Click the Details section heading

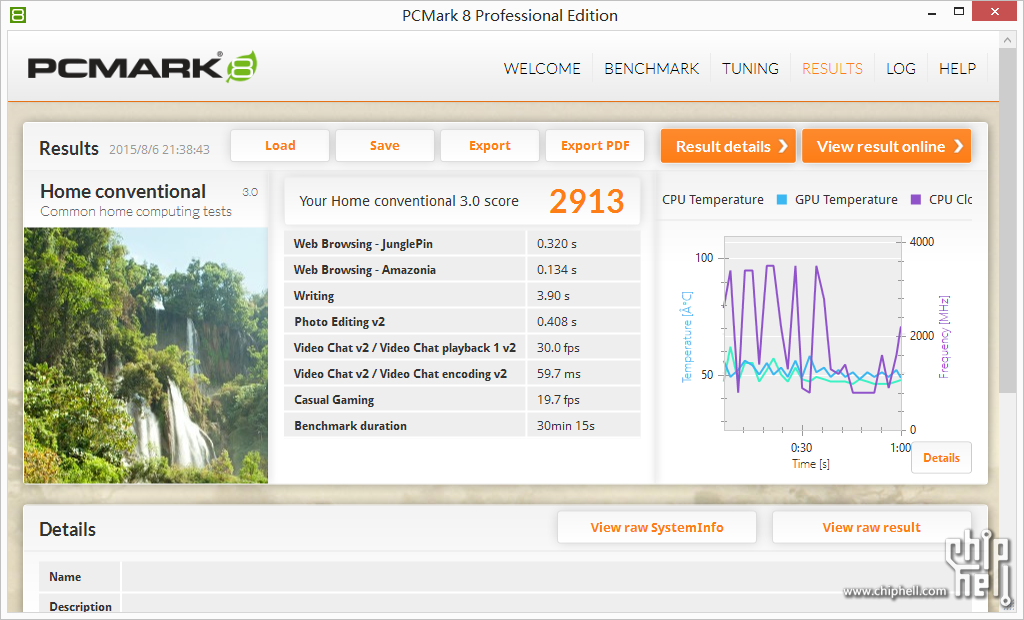(x=67, y=529)
